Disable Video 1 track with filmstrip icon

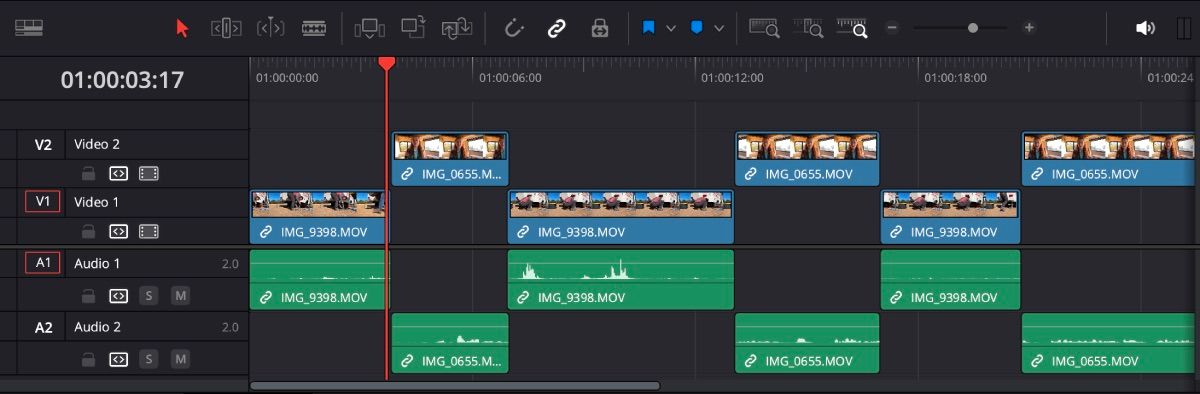149,231
